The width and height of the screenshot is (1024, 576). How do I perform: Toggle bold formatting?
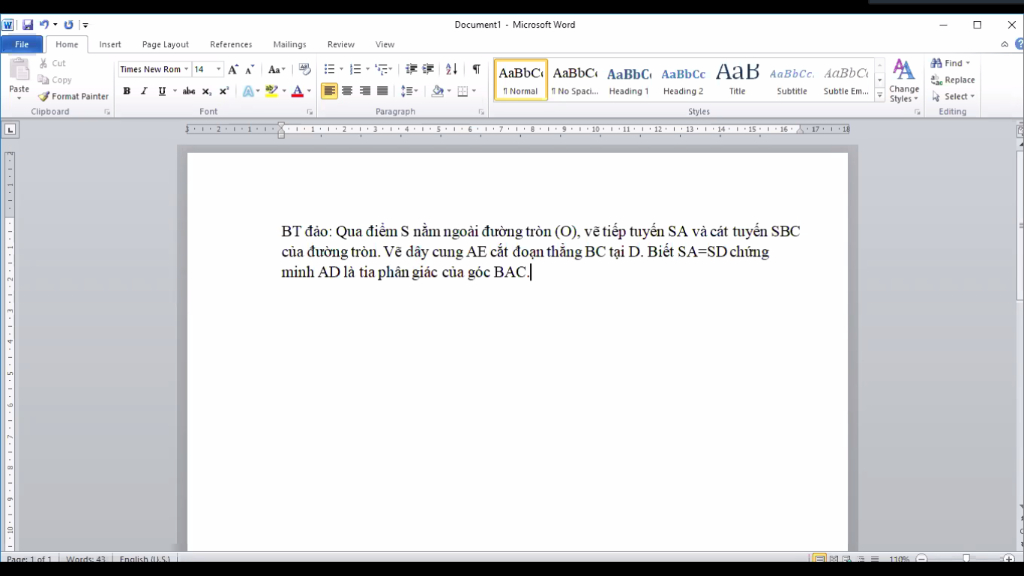(x=127, y=91)
